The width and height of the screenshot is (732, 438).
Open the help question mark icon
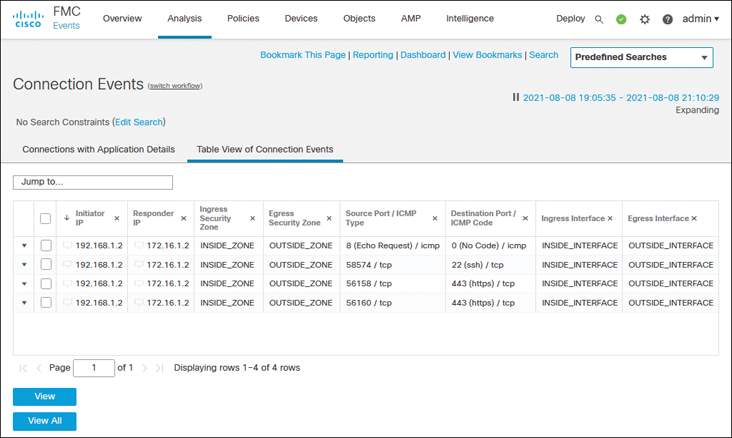[x=668, y=19]
